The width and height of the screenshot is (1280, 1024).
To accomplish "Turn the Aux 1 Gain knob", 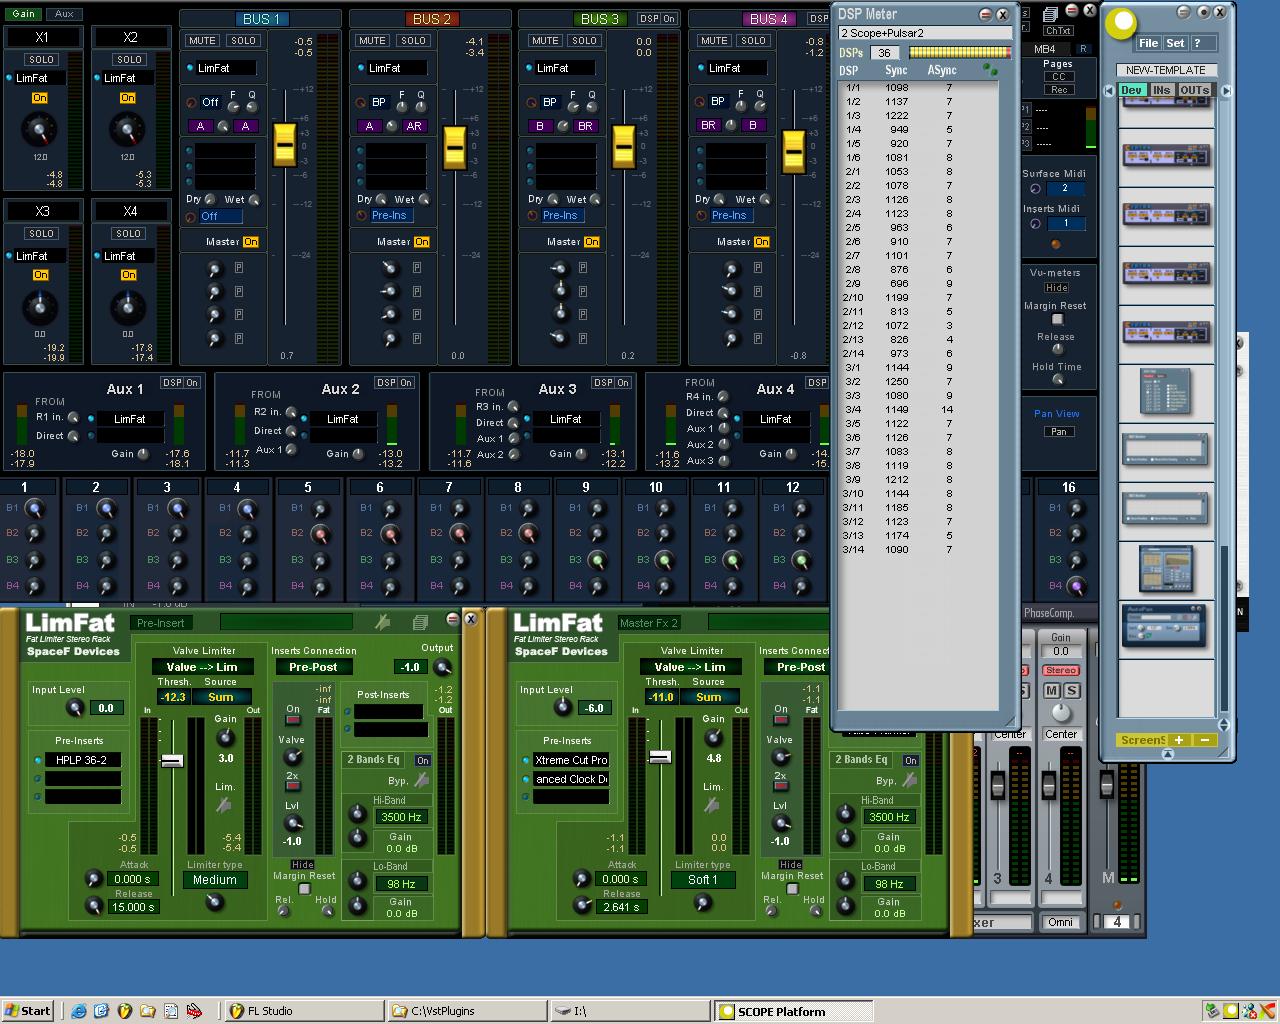I will coord(143,454).
